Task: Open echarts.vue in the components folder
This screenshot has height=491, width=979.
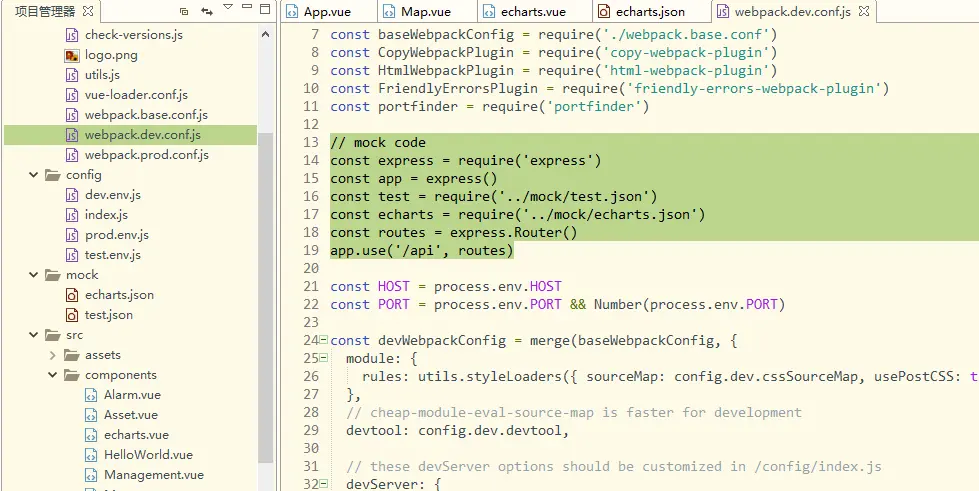Action: [x=136, y=435]
